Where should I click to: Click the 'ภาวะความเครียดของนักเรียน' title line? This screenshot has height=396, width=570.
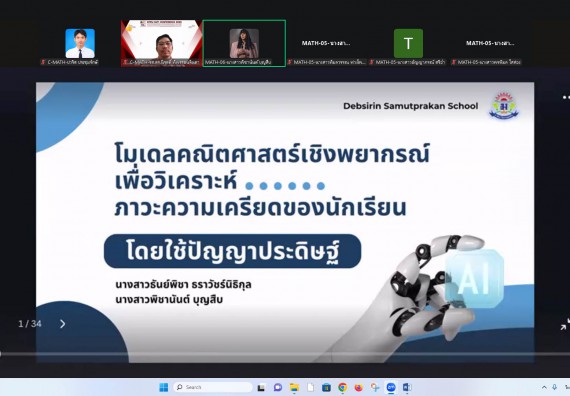coord(260,208)
